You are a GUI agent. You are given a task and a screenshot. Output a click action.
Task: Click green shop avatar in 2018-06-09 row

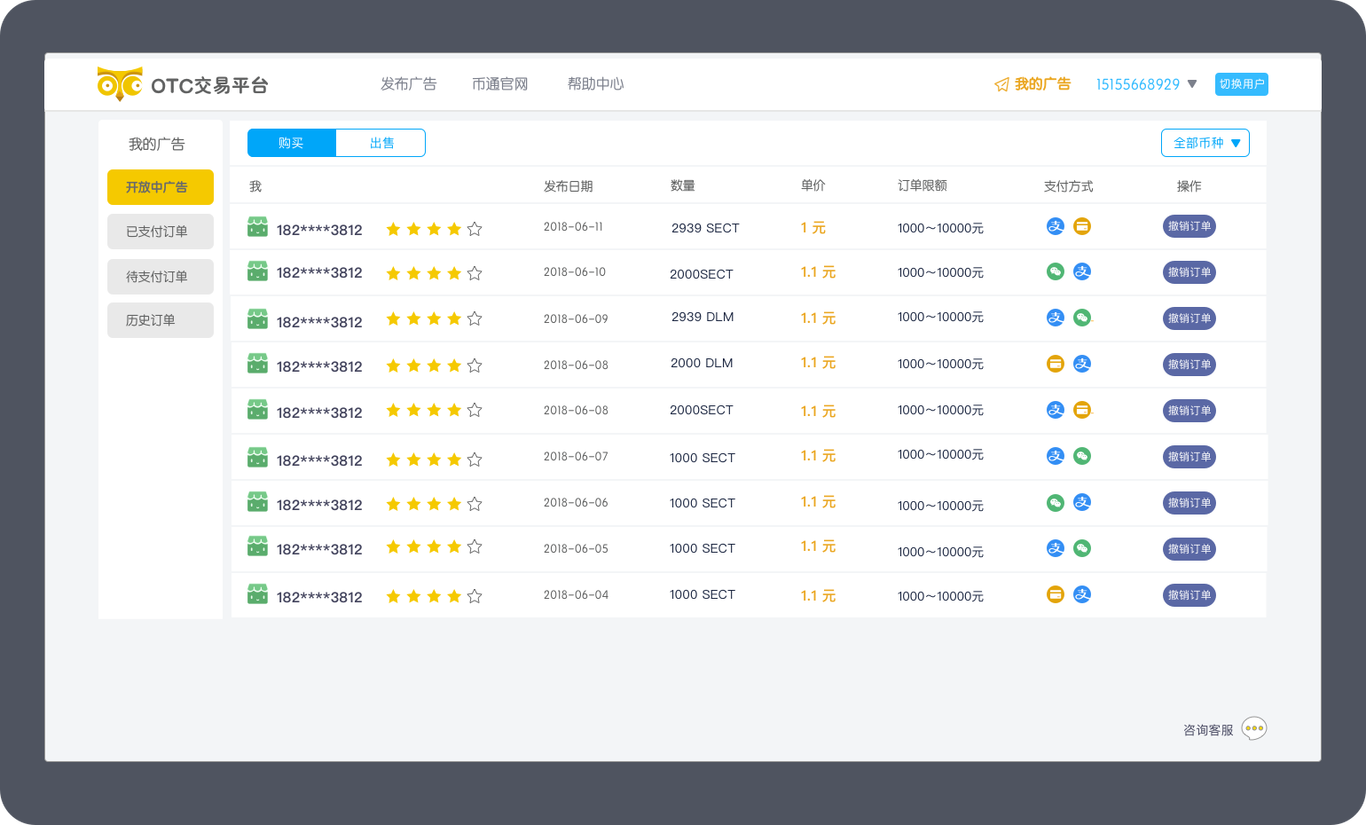[x=257, y=319]
